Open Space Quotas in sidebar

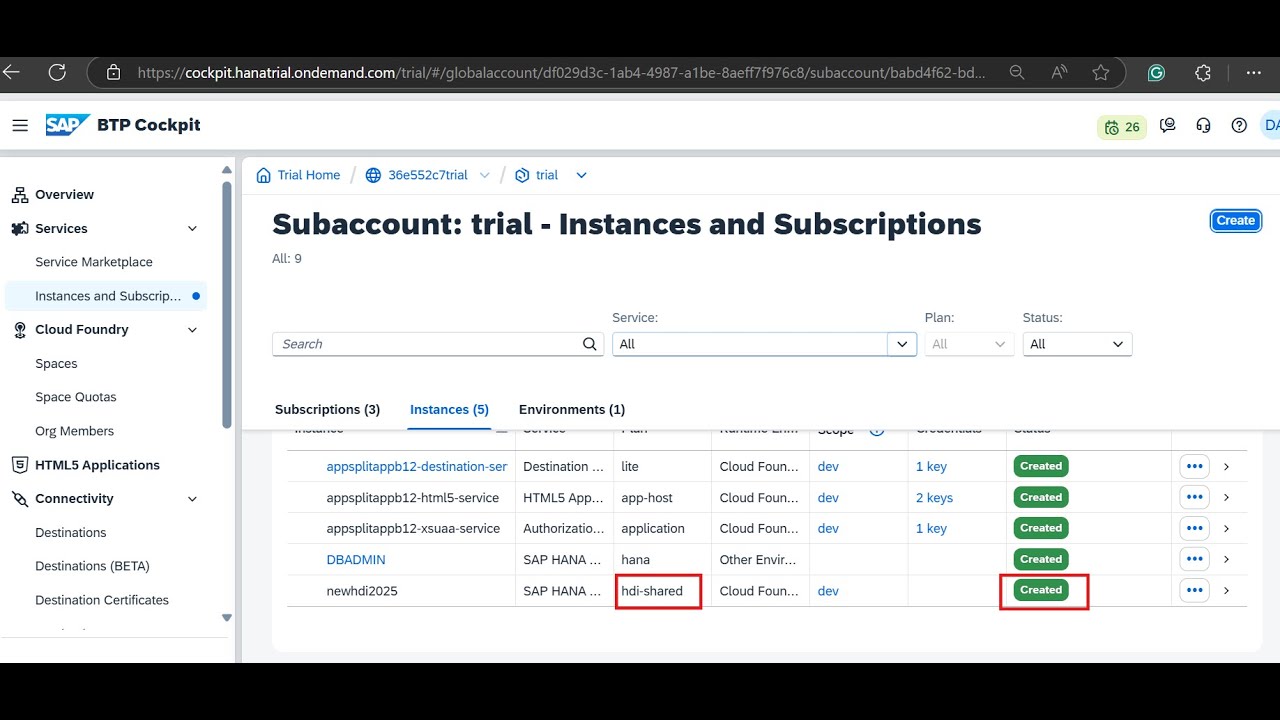pyautogui.click(x=76, y=397)
